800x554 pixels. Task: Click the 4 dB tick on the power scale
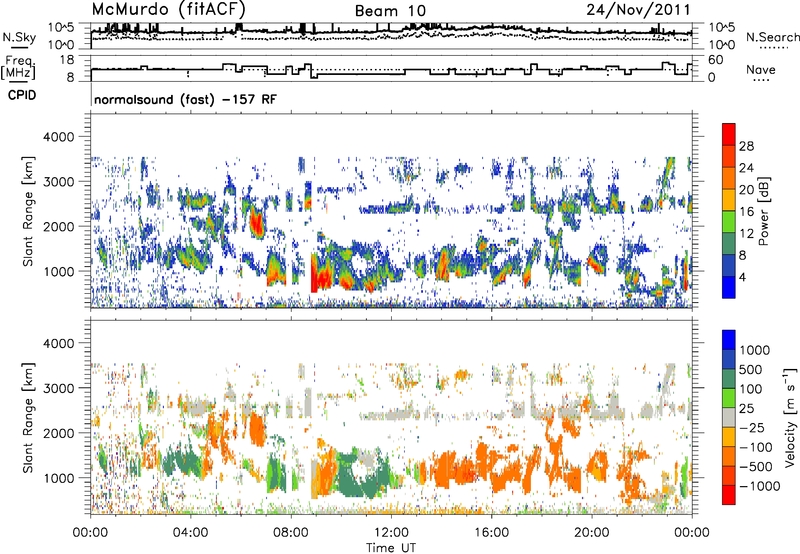[x=742, y=277]
